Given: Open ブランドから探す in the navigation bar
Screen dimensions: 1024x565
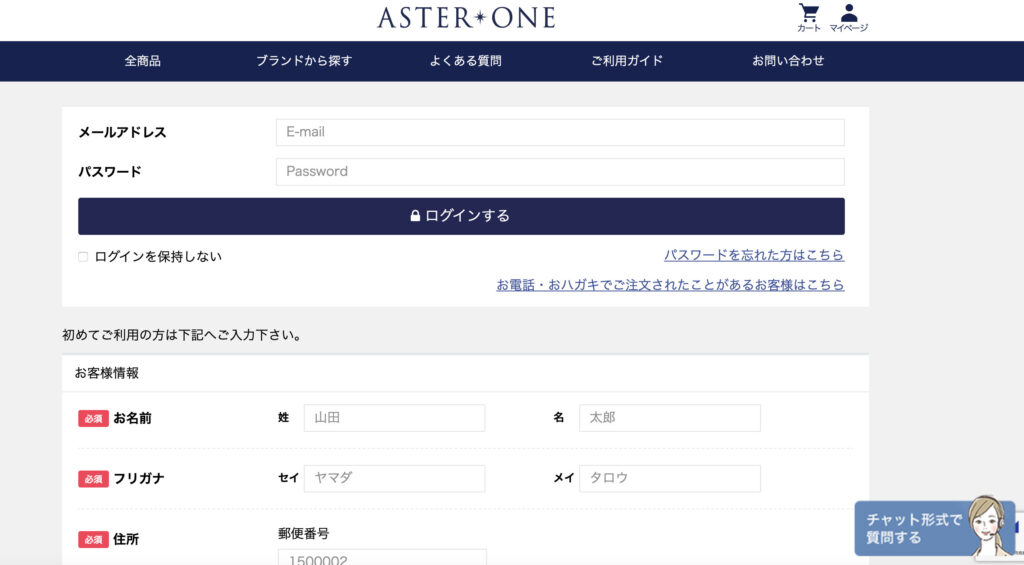Looking at the screenshot, I should (304, 61).
